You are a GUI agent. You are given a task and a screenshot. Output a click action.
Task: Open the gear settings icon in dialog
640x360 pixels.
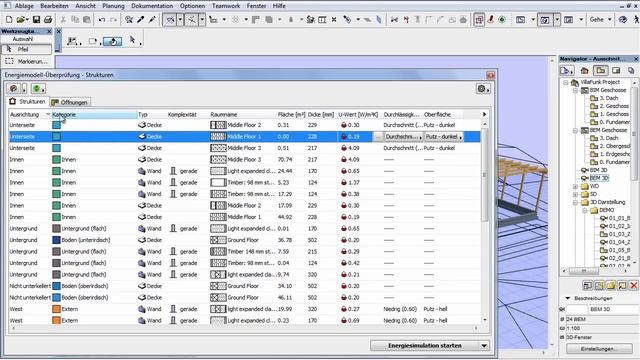click(483, 89)
